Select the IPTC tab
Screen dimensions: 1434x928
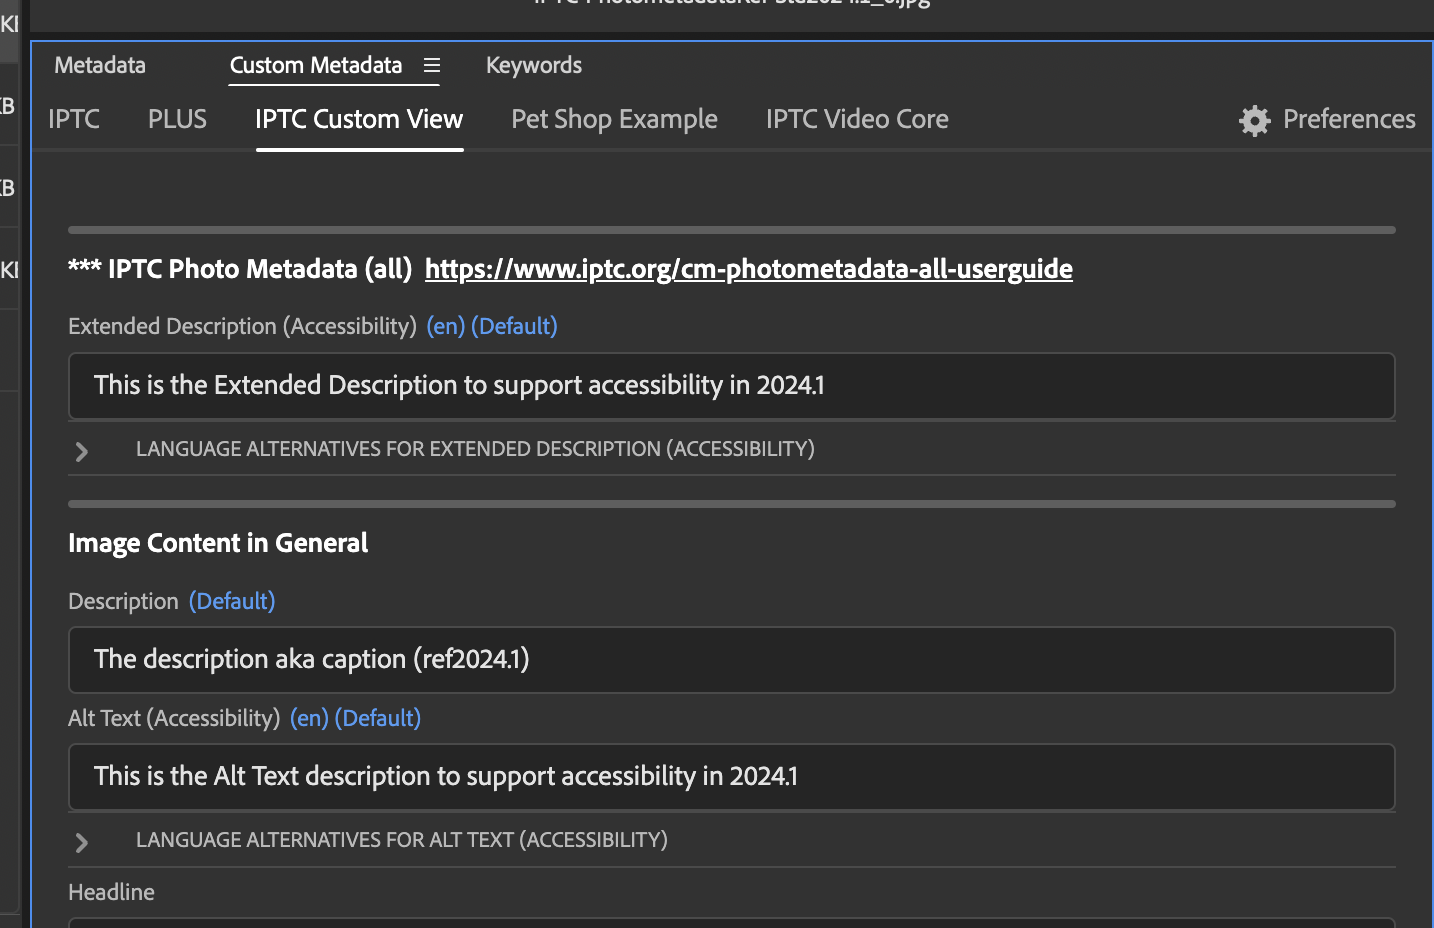pyautogui.click(x=73, y=119)
